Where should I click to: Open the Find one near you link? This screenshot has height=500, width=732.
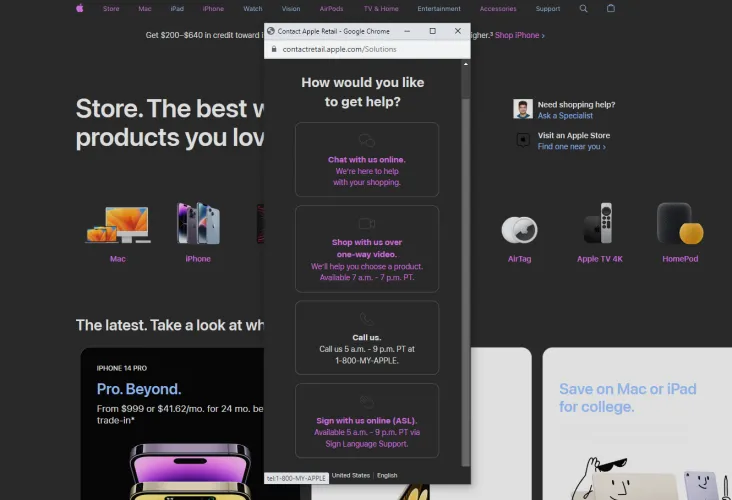[x=571, y=147]
